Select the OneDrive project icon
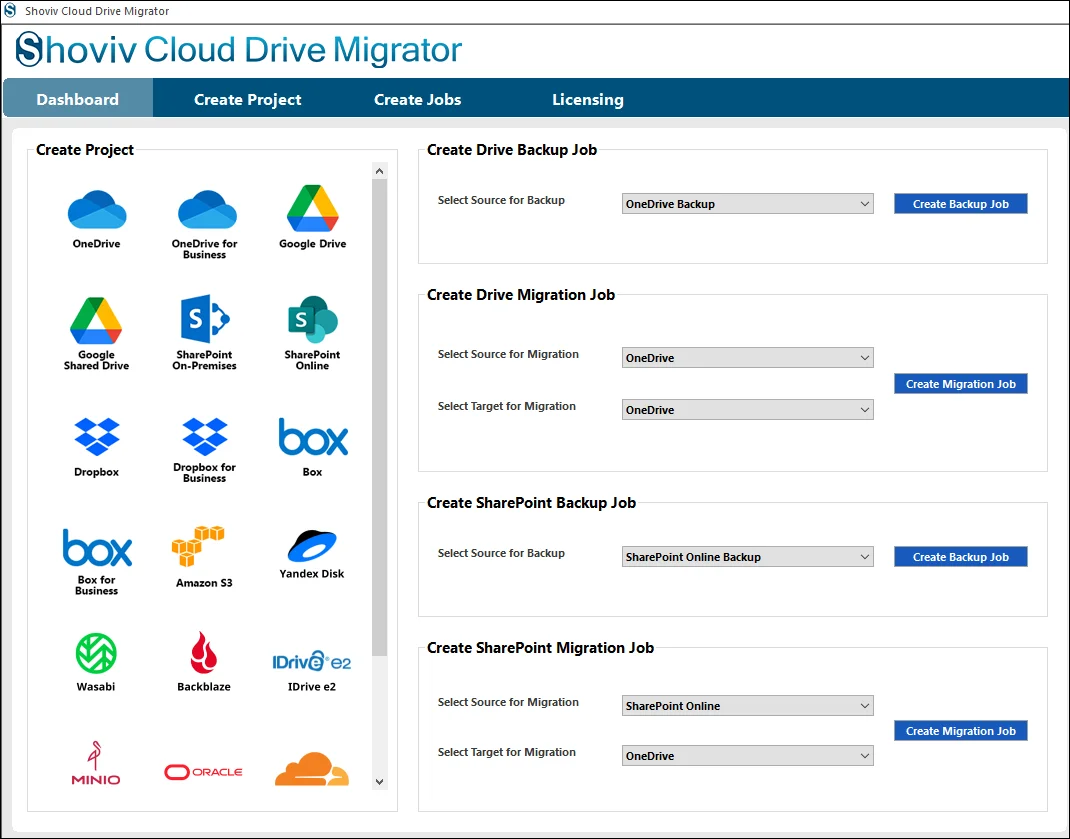This screenshot has height=839, width=1070. (96, 210)
